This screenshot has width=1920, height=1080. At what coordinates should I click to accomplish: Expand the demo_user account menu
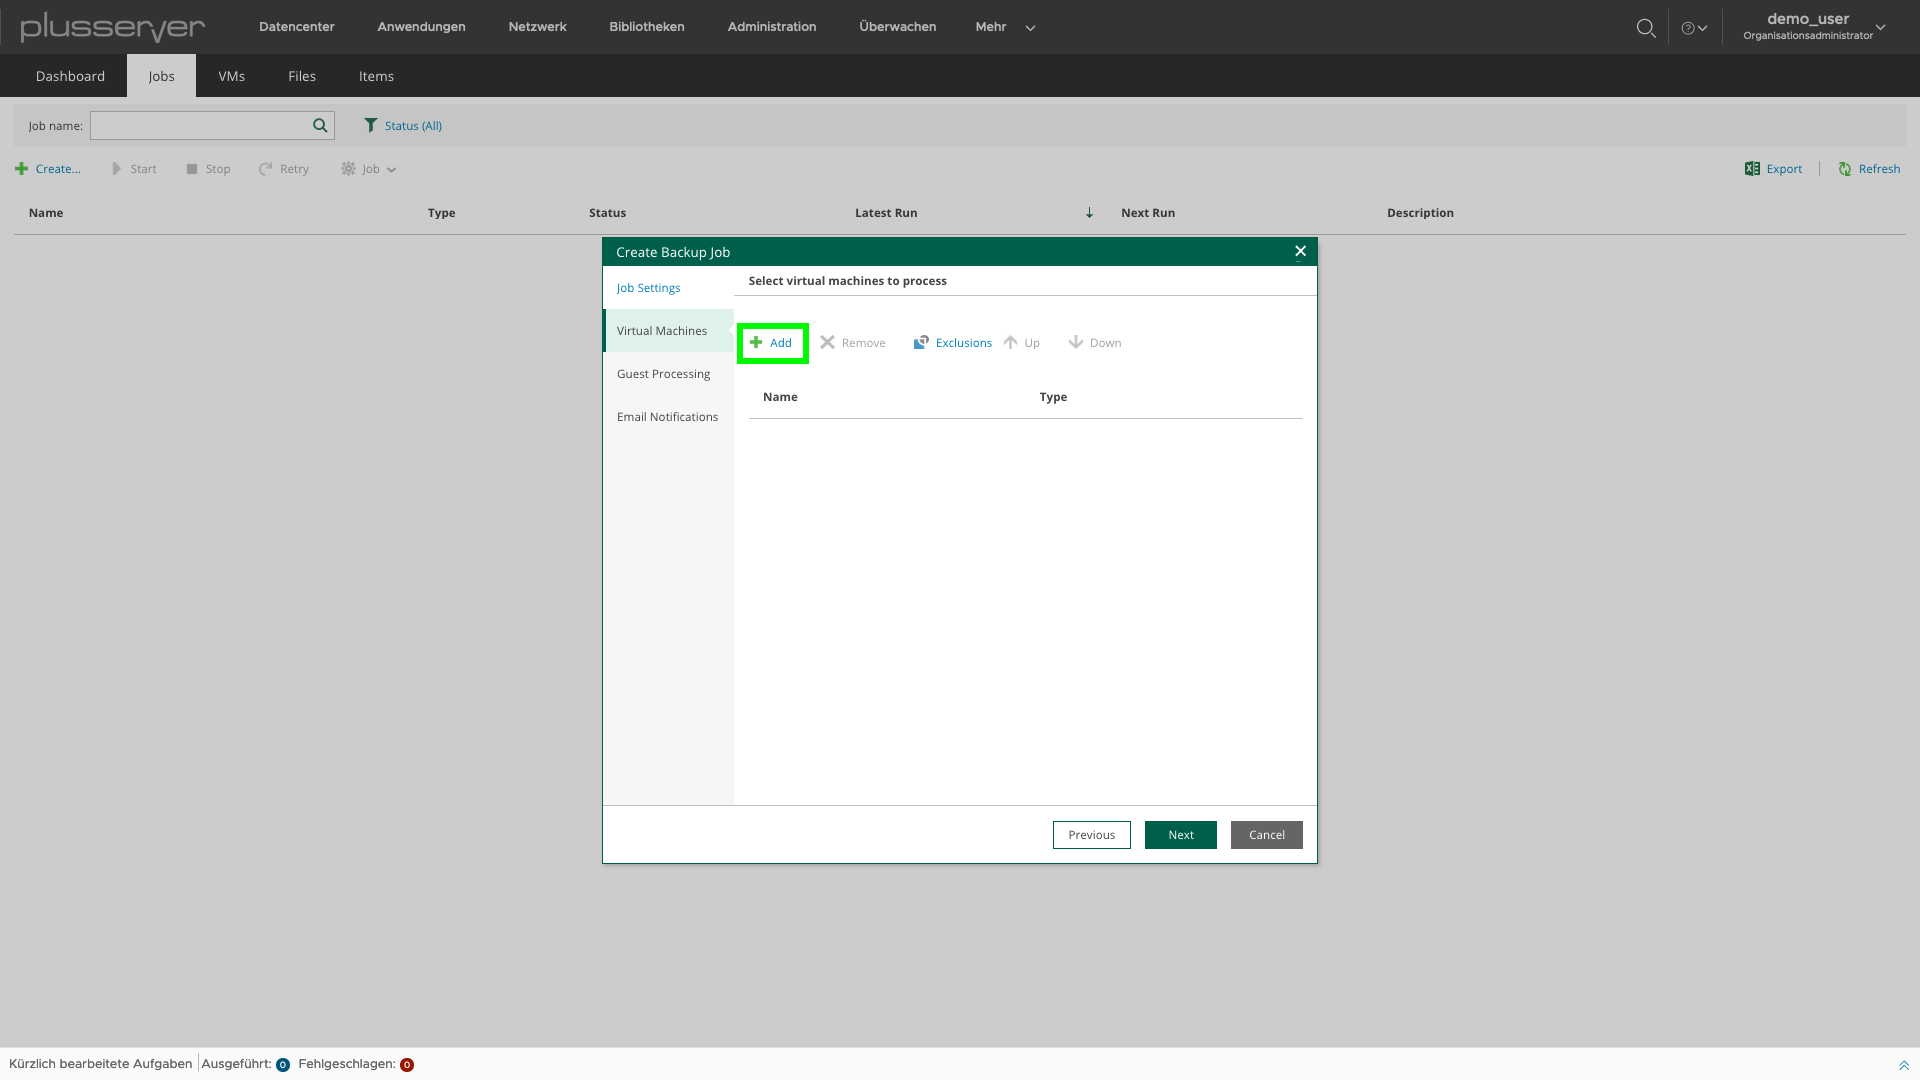1814,27
